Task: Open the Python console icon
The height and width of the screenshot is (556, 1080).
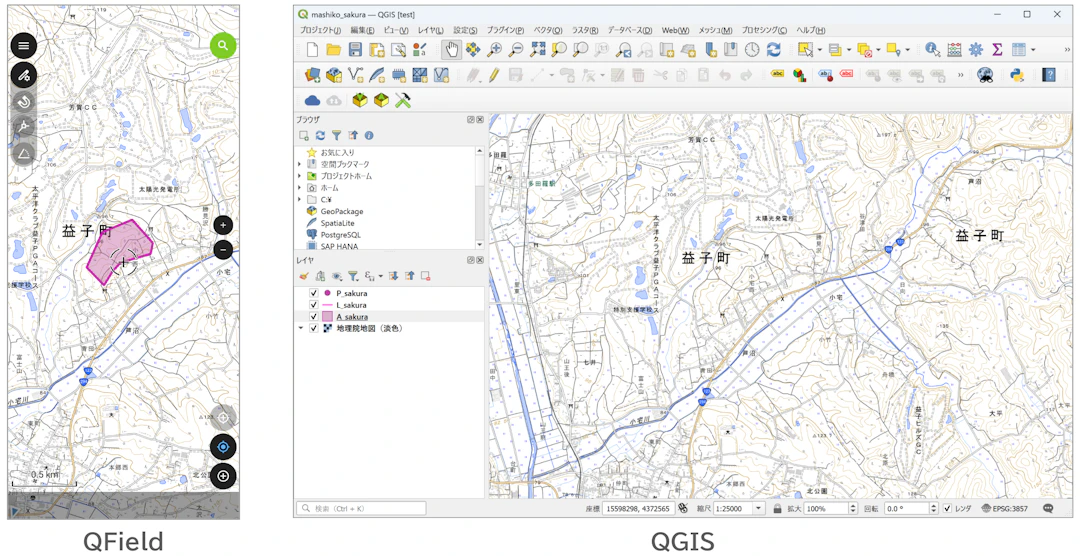Action: pyautogui.click(x=1015, y=74)
